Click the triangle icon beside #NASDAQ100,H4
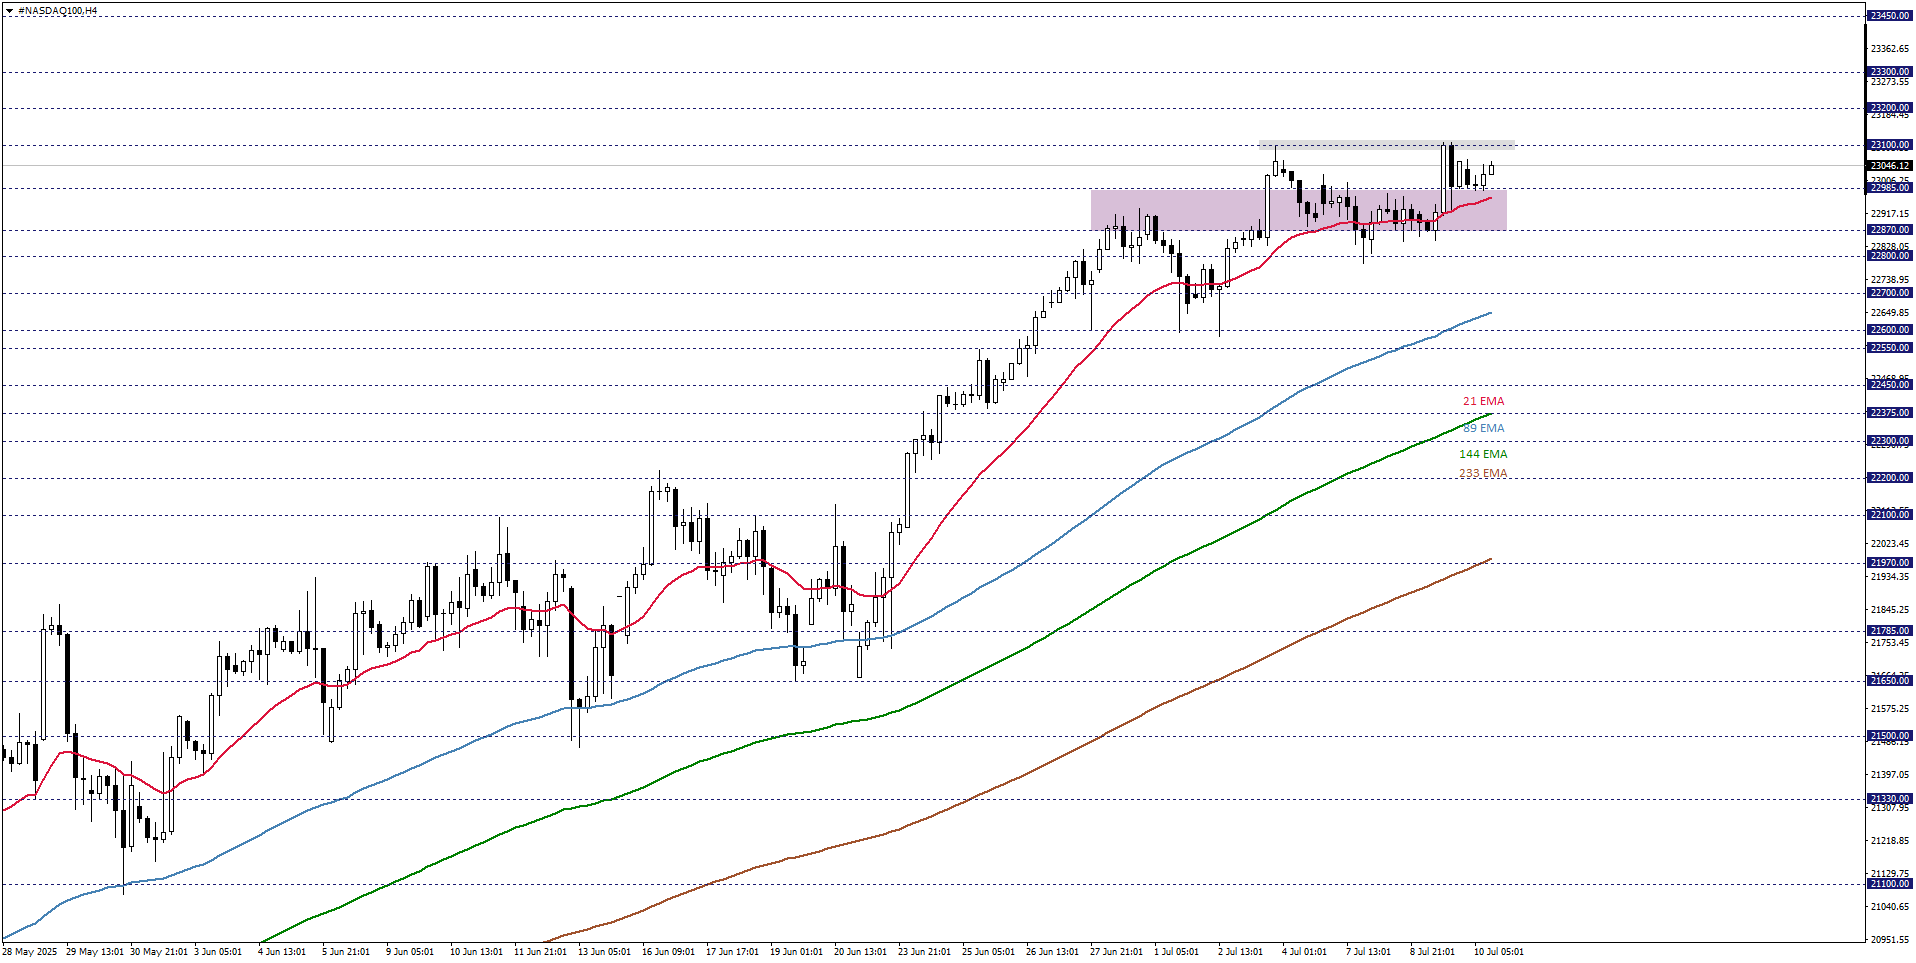The image size is (1916, 963). pyautogui.click(x=9, y=11)
